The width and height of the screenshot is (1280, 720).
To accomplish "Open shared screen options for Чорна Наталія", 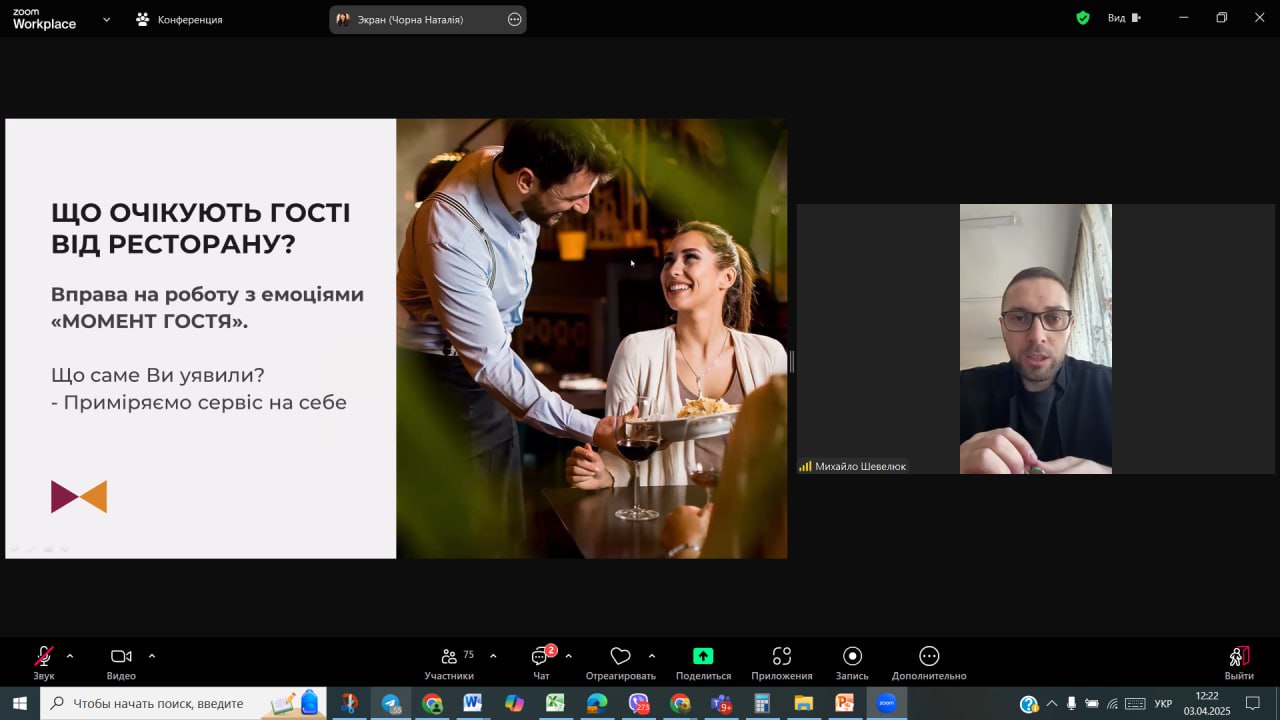I will coord(514,19).
